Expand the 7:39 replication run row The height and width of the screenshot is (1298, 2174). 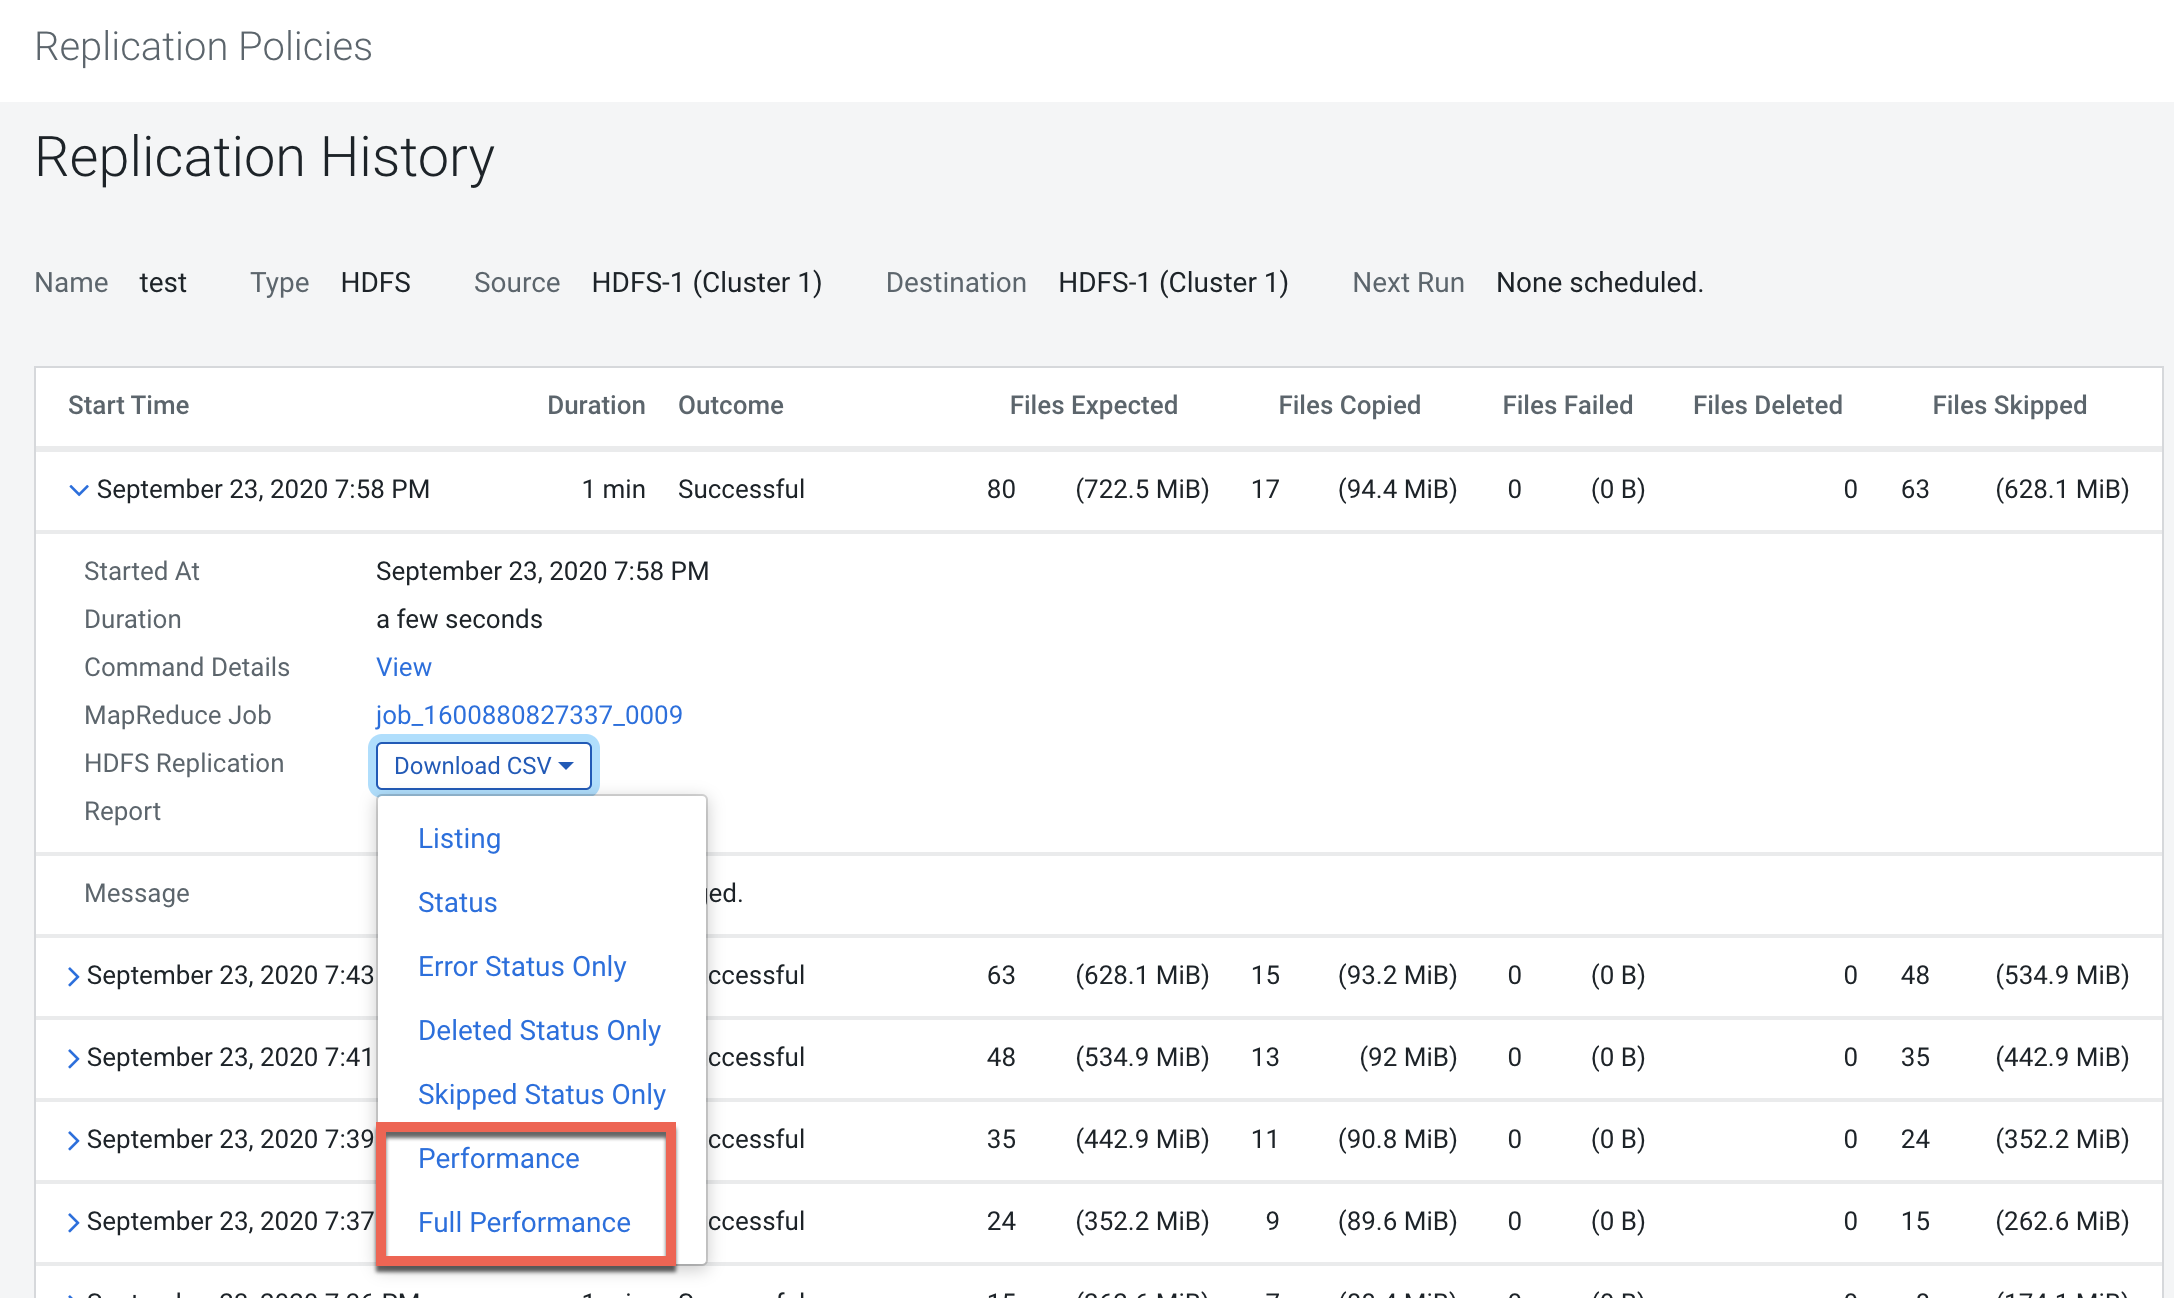(x=73, y=1140)
